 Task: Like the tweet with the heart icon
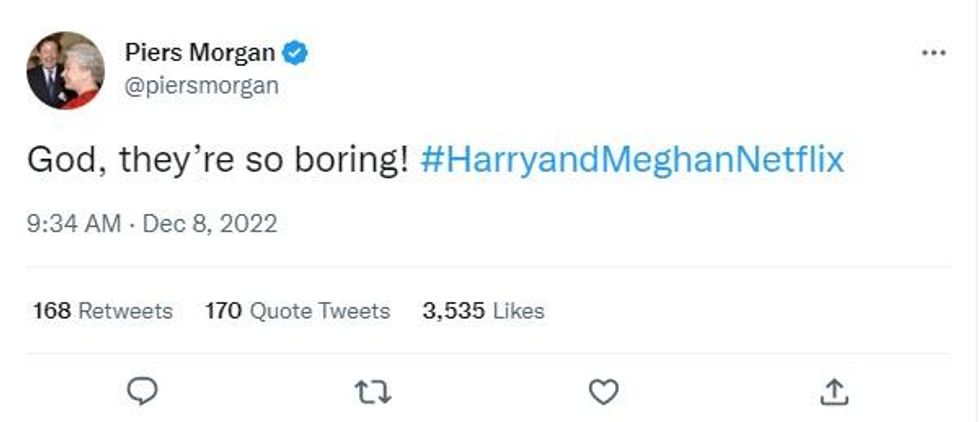coord(603,392)
